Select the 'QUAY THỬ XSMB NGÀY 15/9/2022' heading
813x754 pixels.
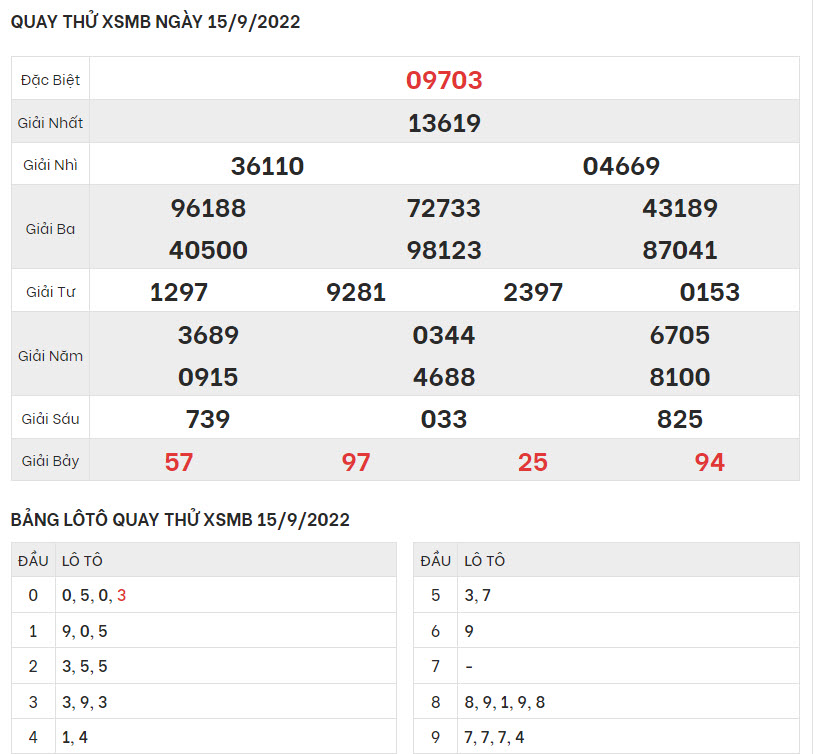click(x=155, y=22)
